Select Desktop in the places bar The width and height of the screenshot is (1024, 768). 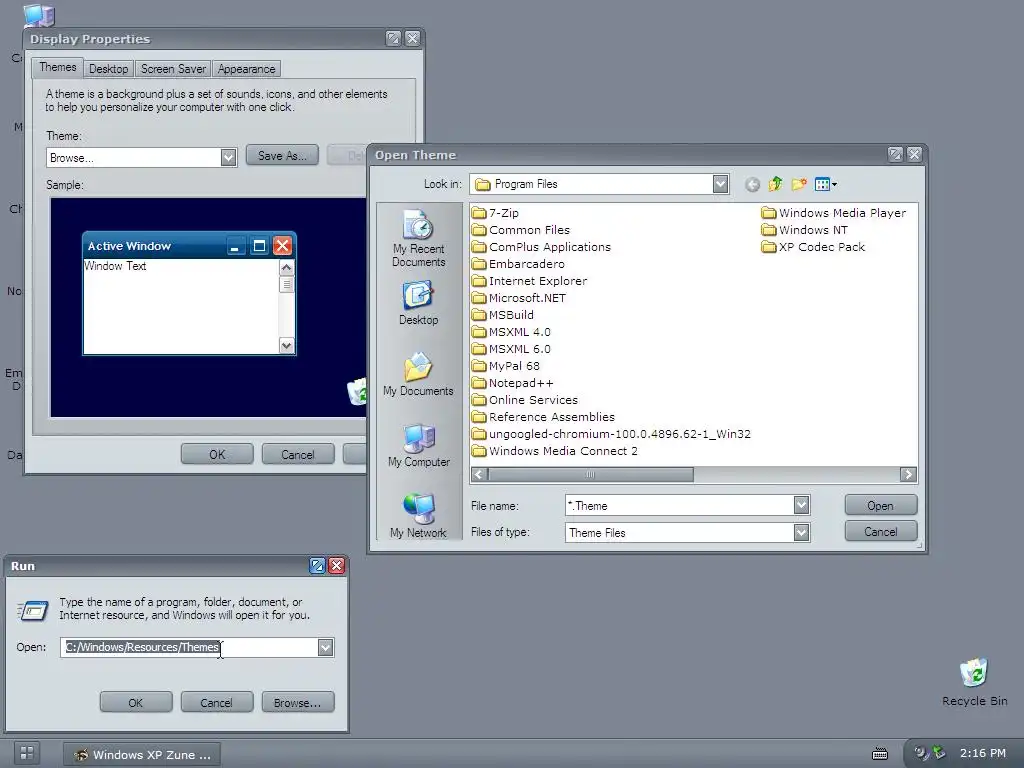(x=419, y=303)
